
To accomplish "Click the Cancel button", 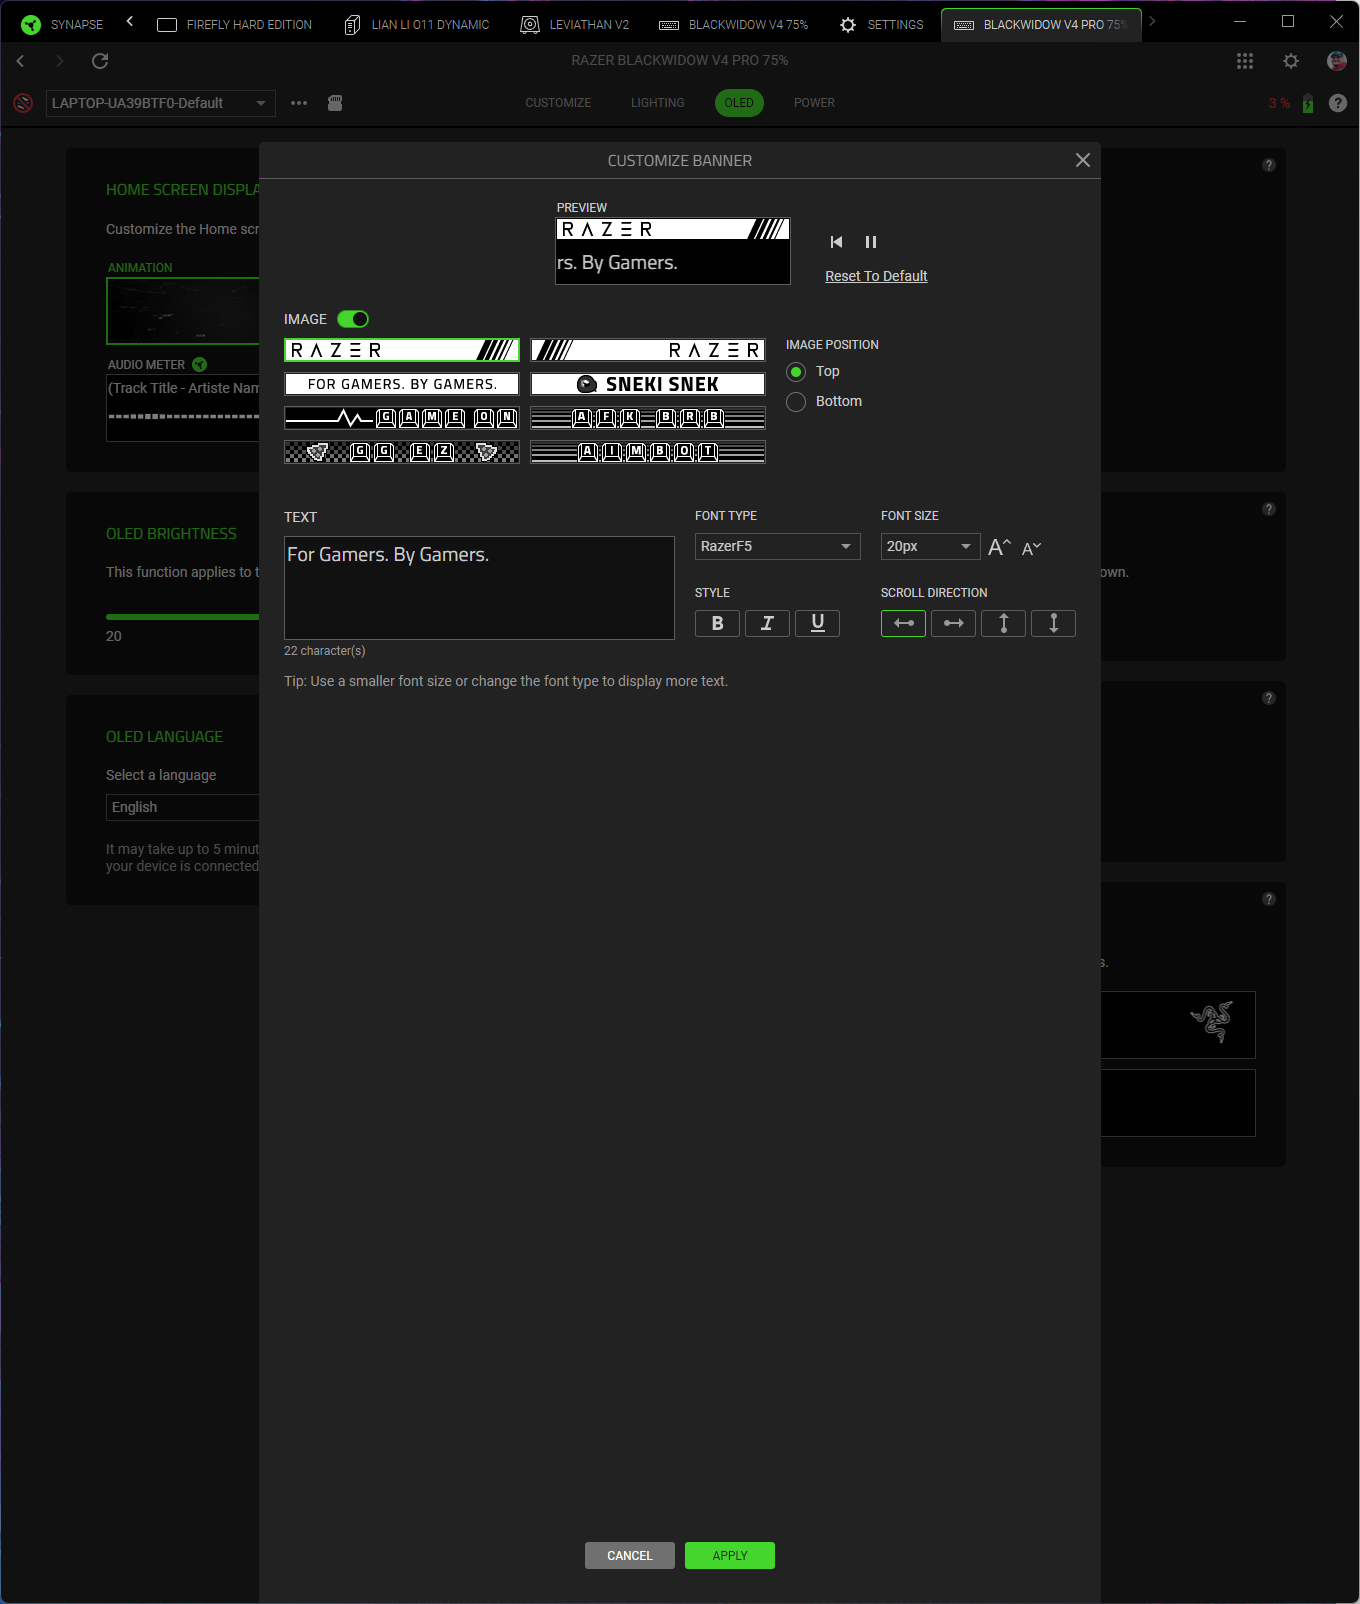I will point(630,1556).
